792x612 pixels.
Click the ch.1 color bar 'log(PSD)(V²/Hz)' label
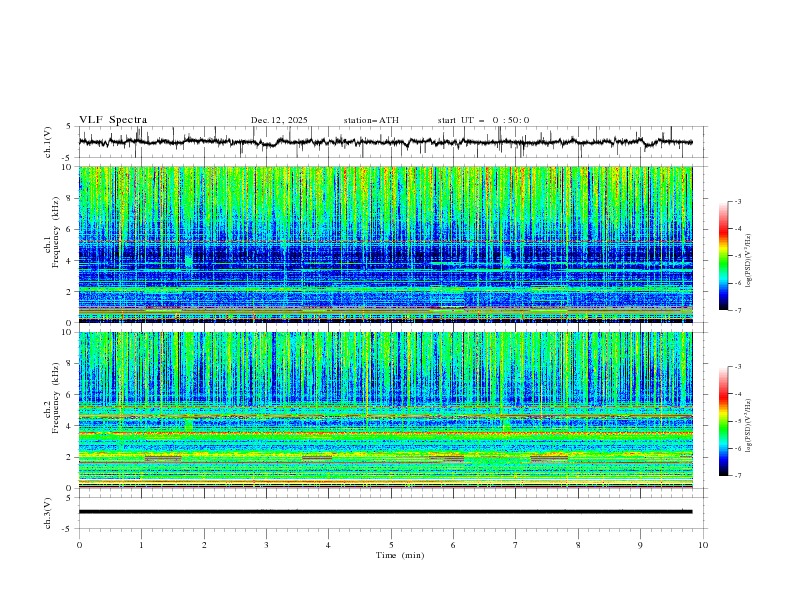point(749,261)
